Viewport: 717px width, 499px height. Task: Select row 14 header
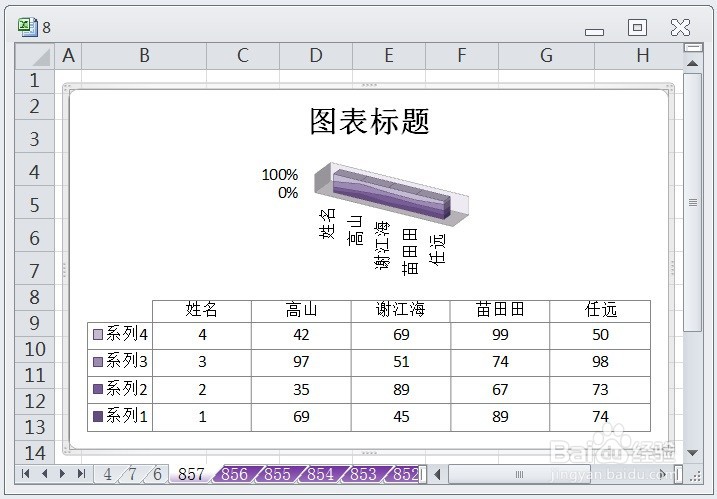[x=35, y=453]
